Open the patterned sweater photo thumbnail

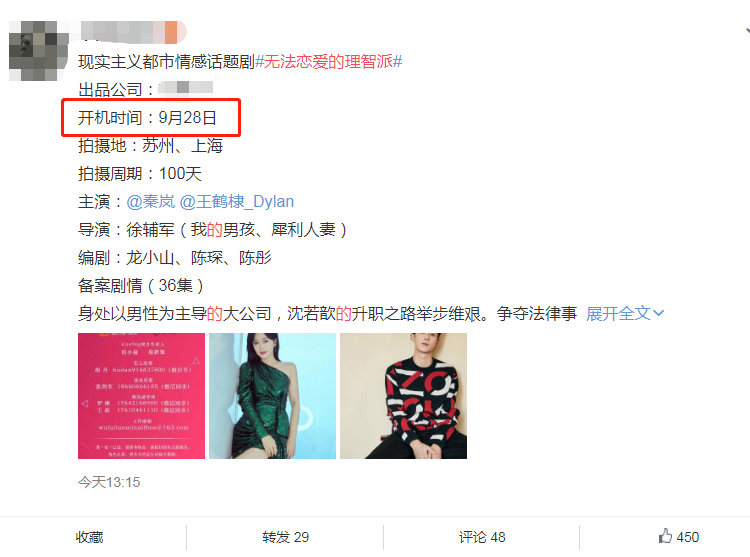404,396
